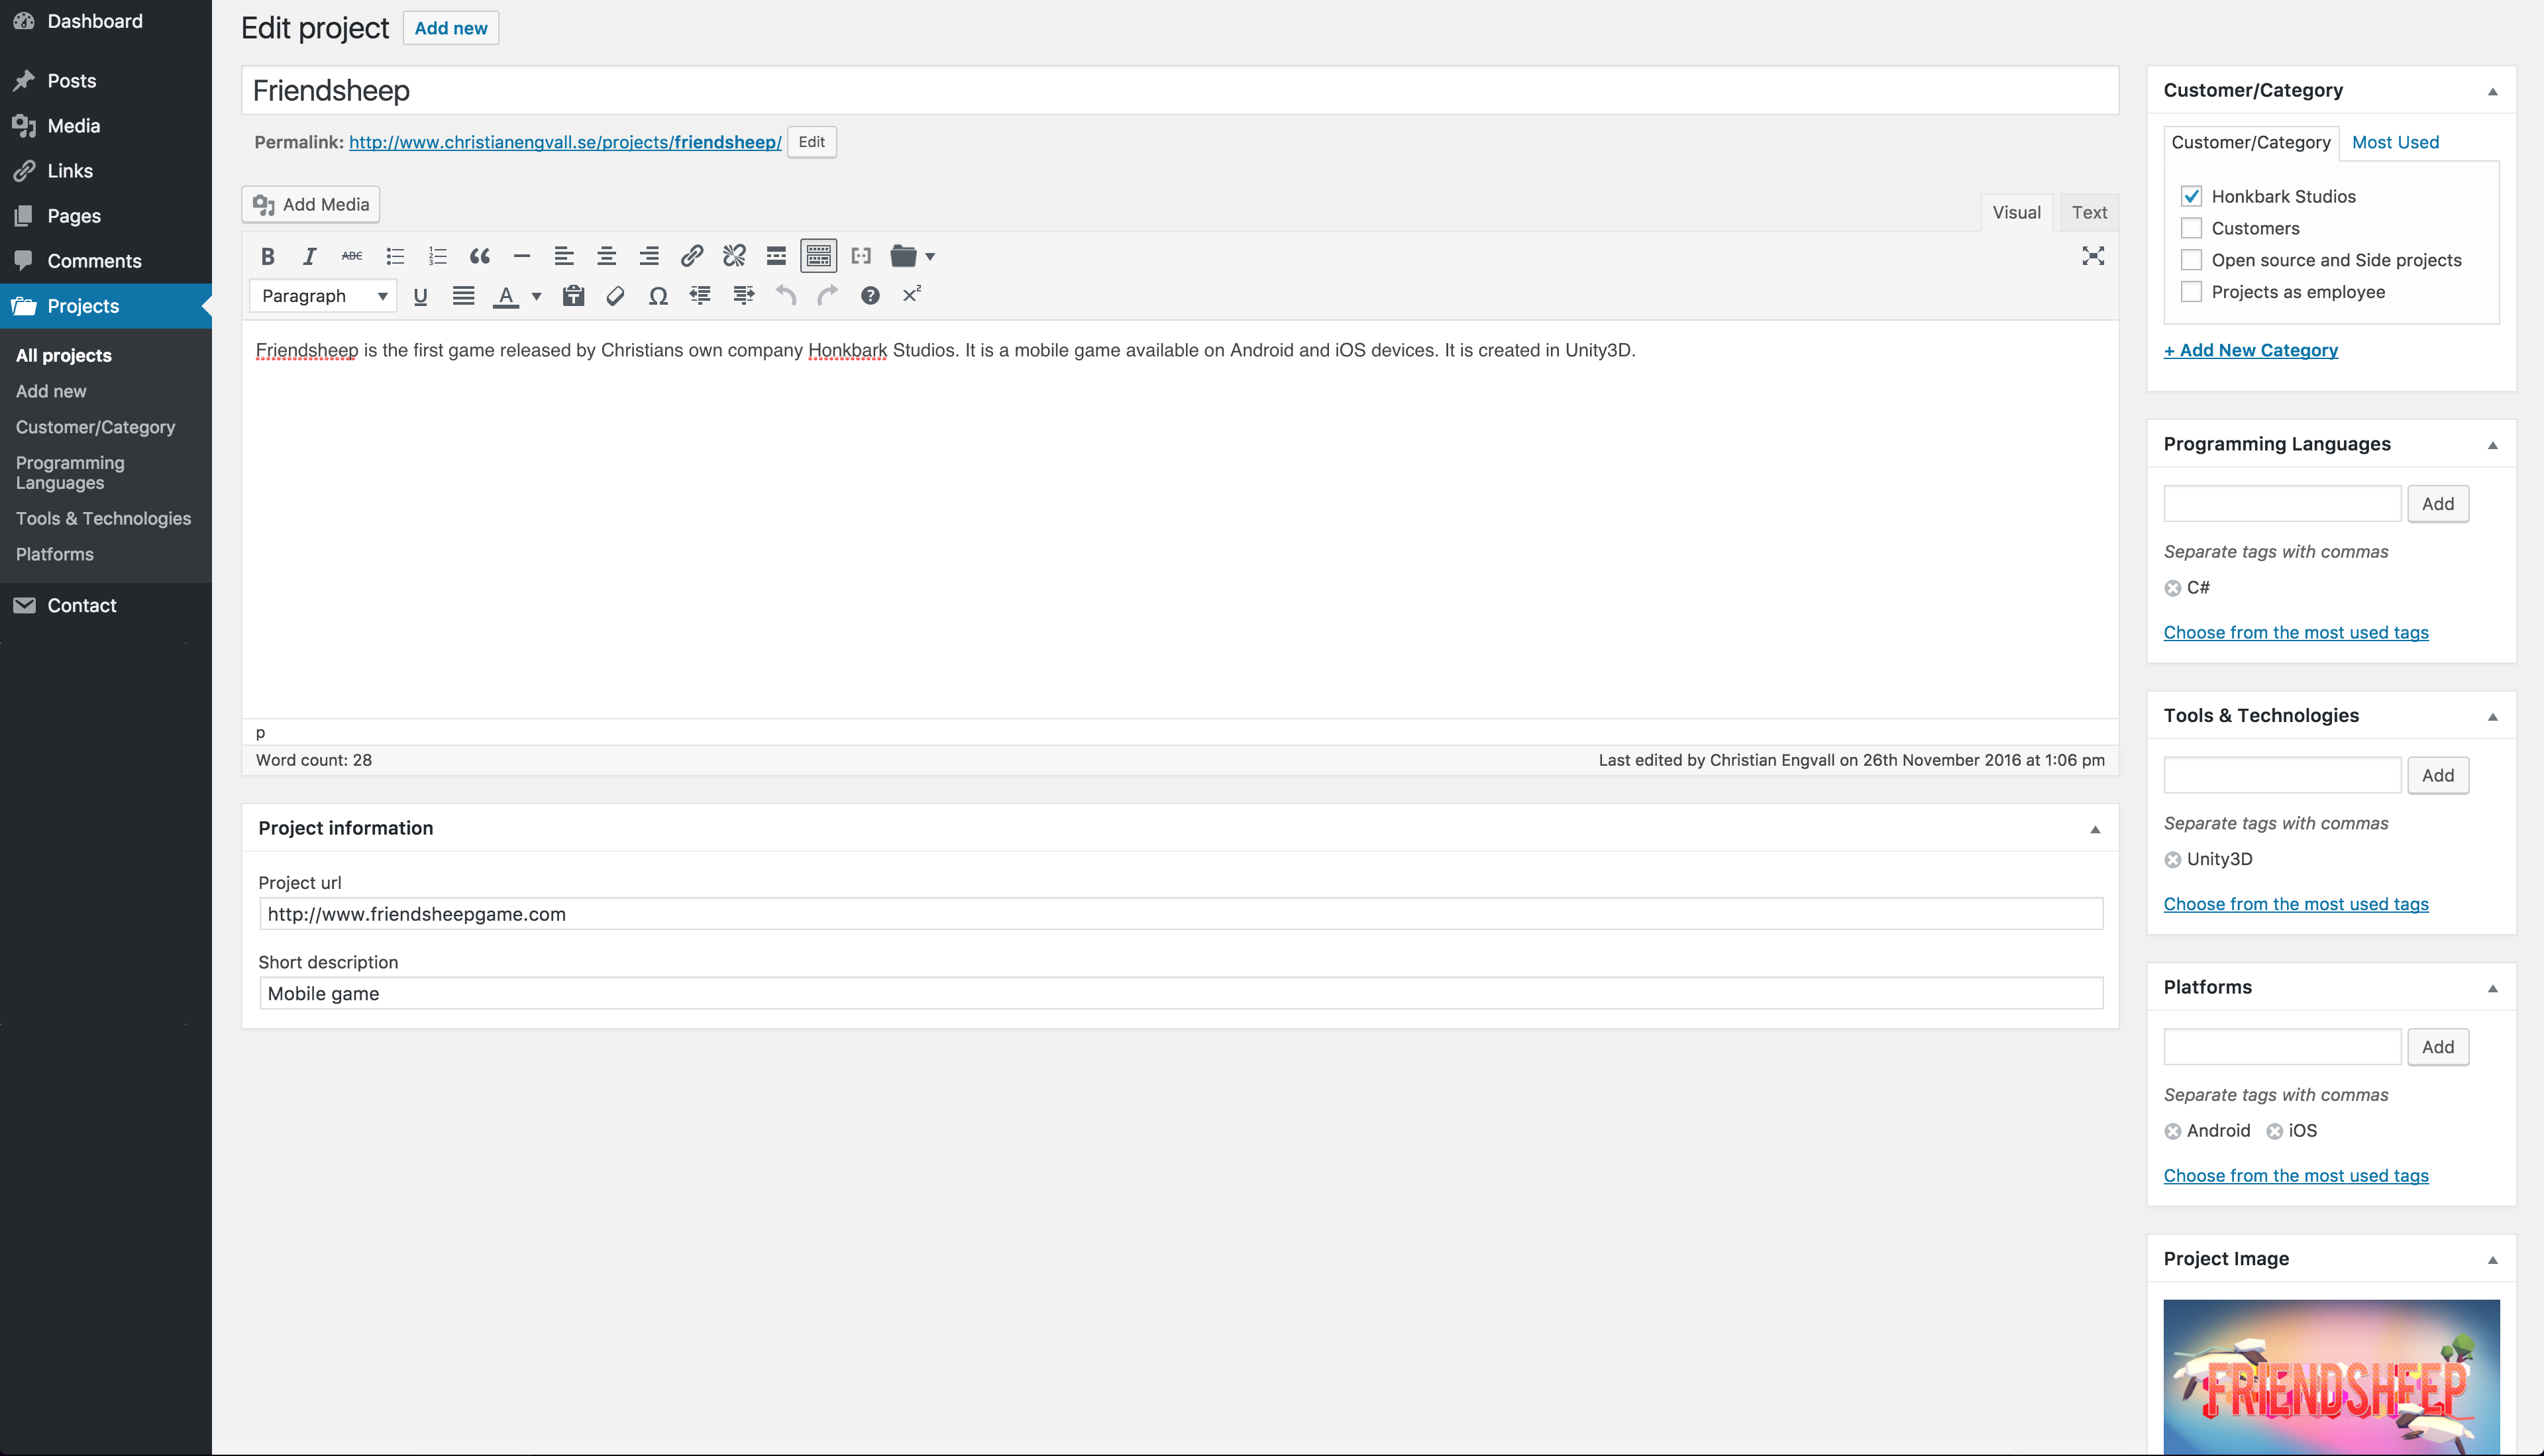Uncheck Honkbark Studios category
Image resolution: width=2544 pixels, height=1456 pixels.
coord(2191,196)
